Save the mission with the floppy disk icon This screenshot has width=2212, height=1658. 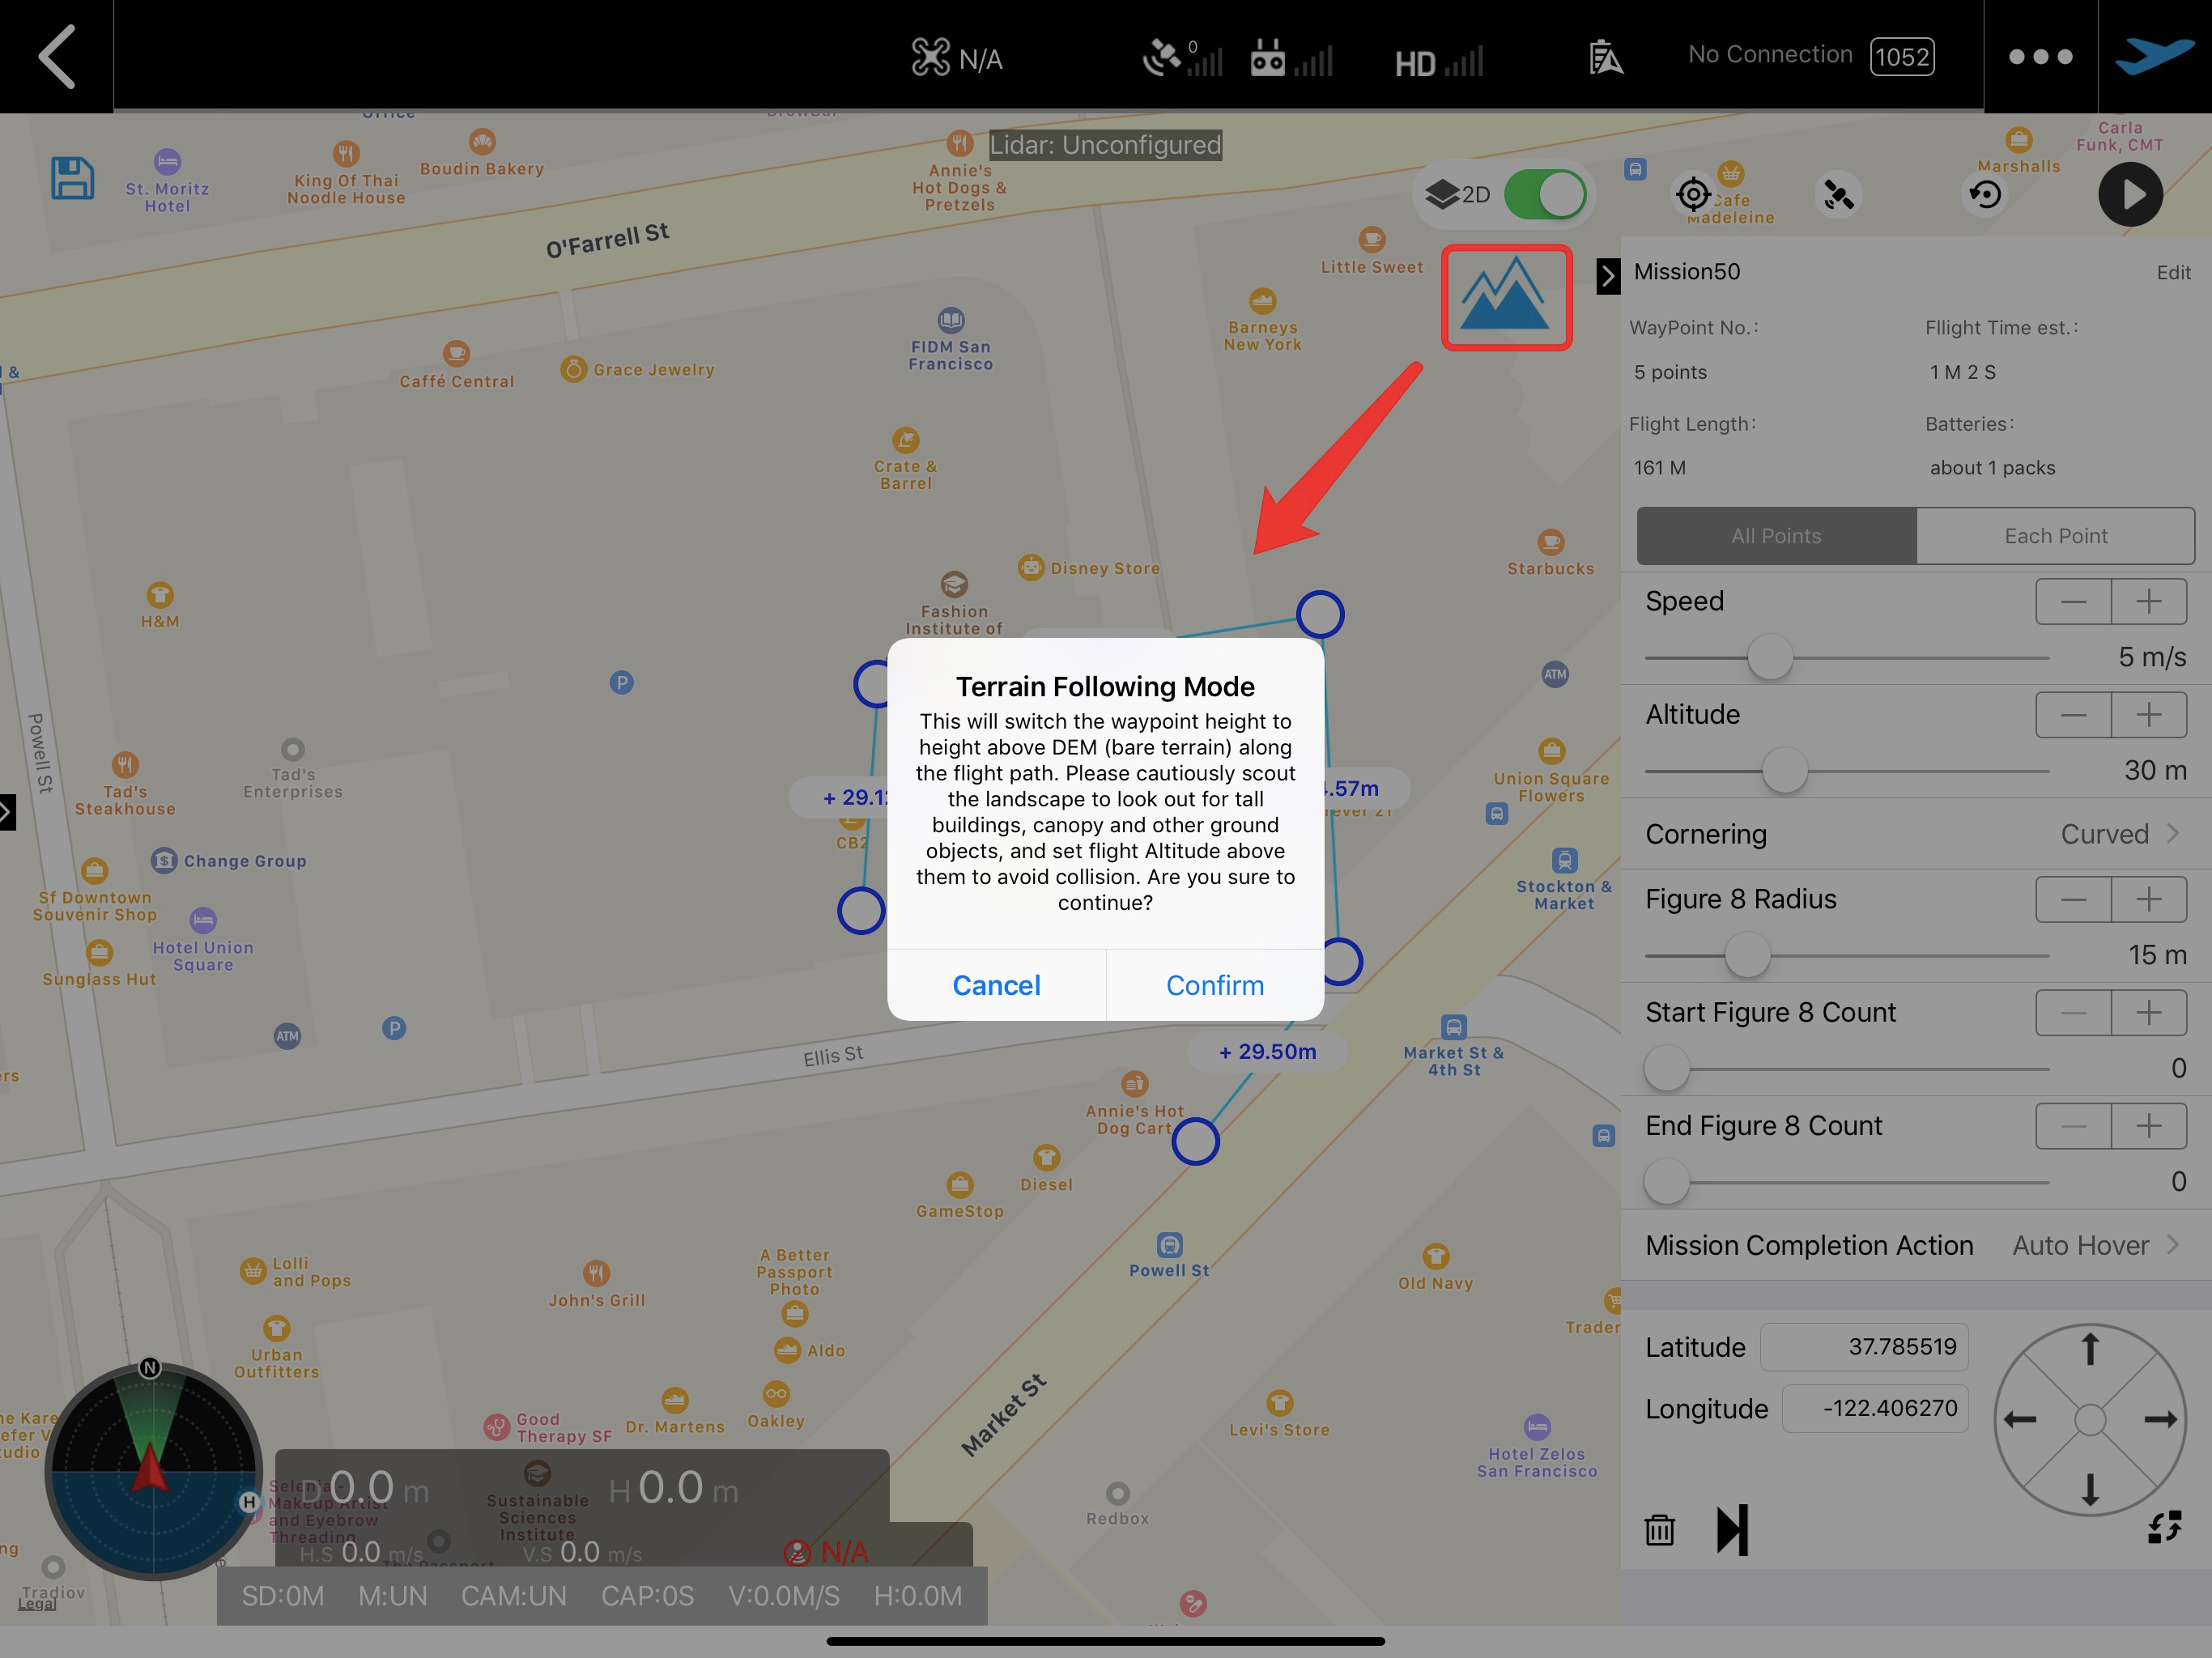72,179
